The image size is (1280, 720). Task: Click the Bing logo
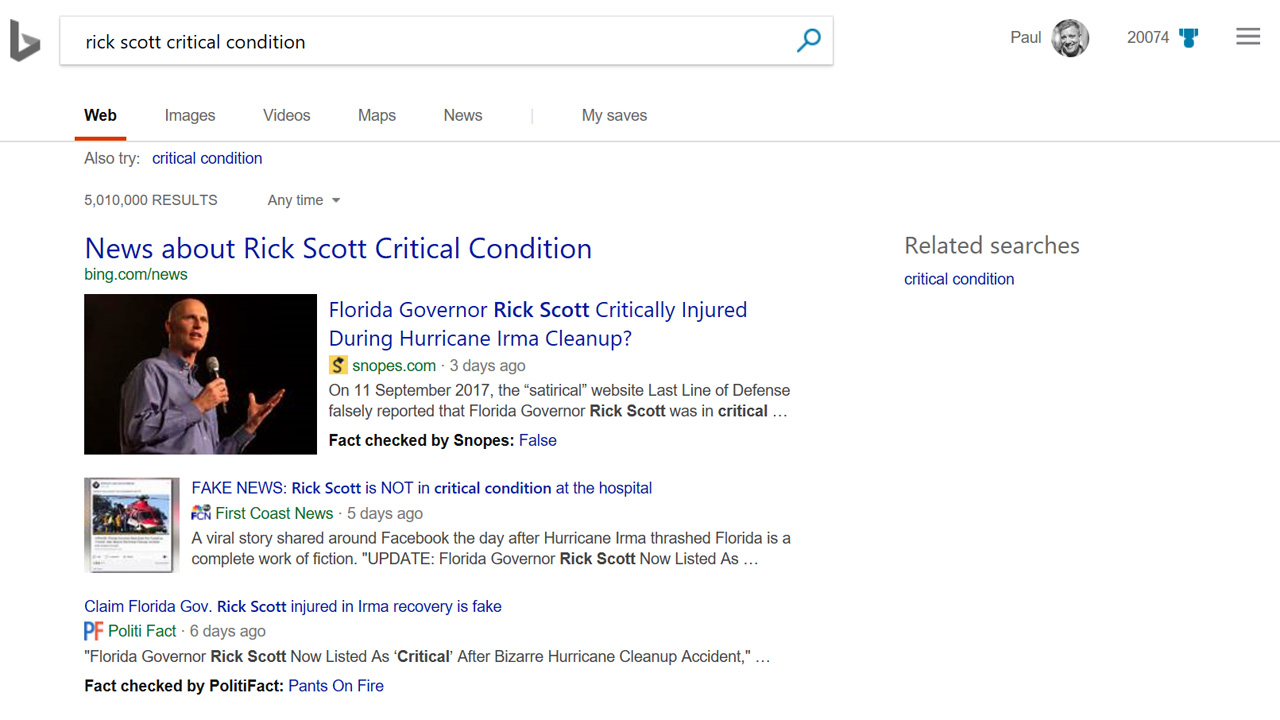pos(24,40)
